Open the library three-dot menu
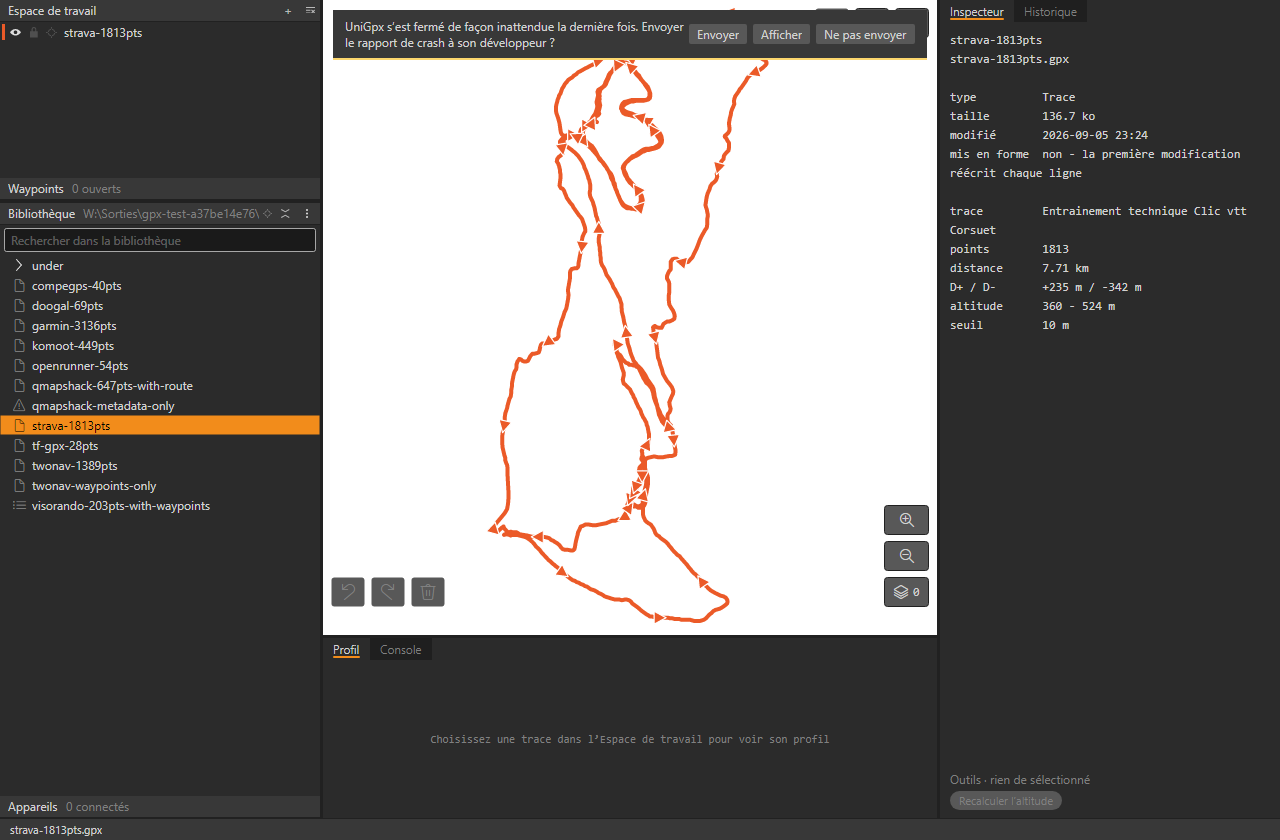The image size is (1280, 840). tap(307, 214)
